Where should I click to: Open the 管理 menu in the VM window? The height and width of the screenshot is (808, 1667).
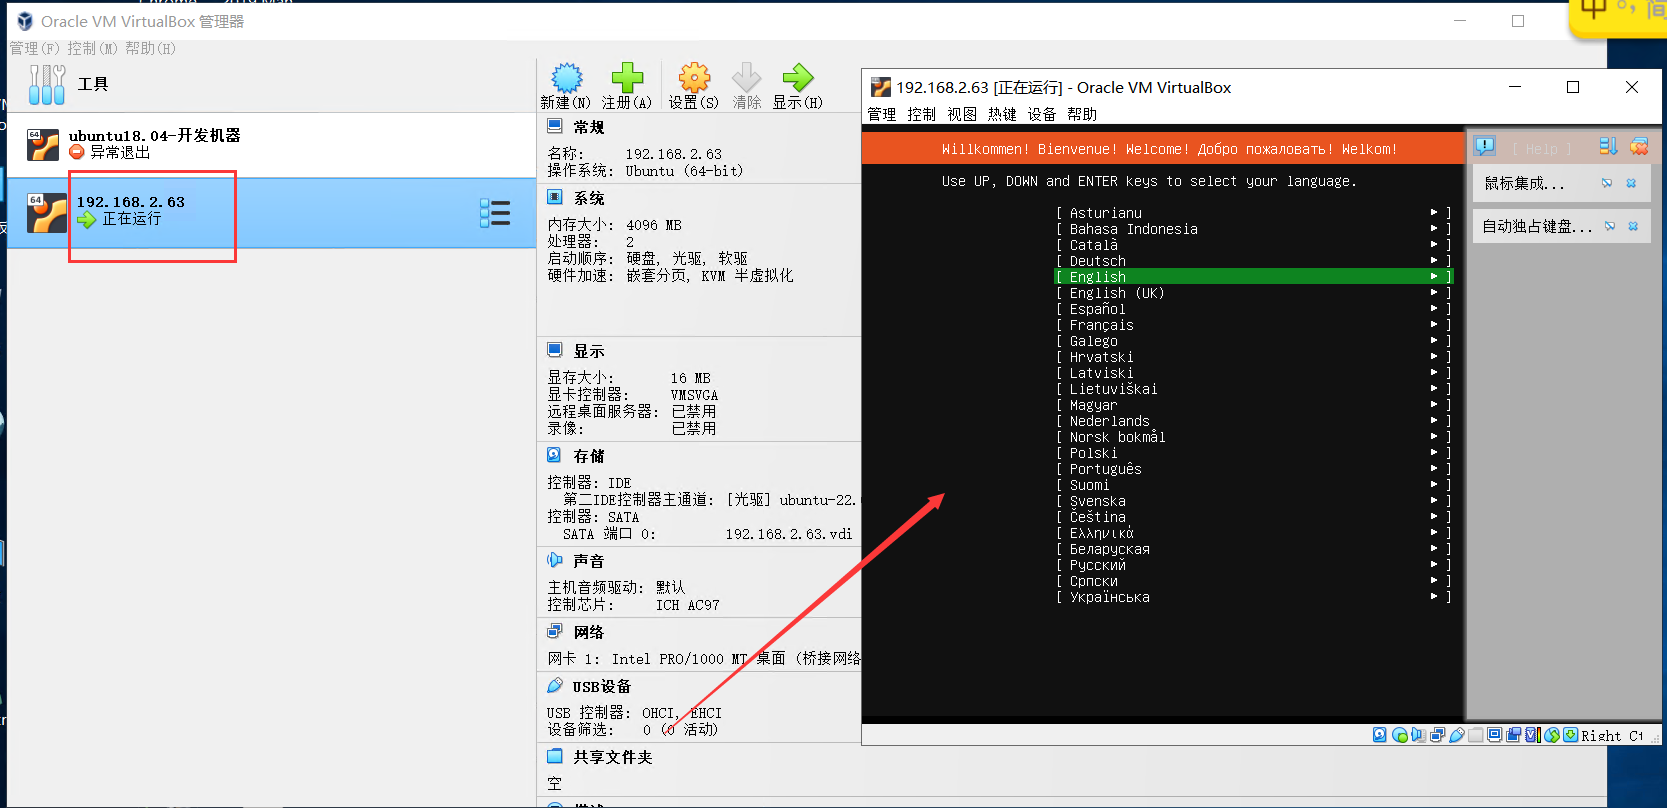point(882,114)
